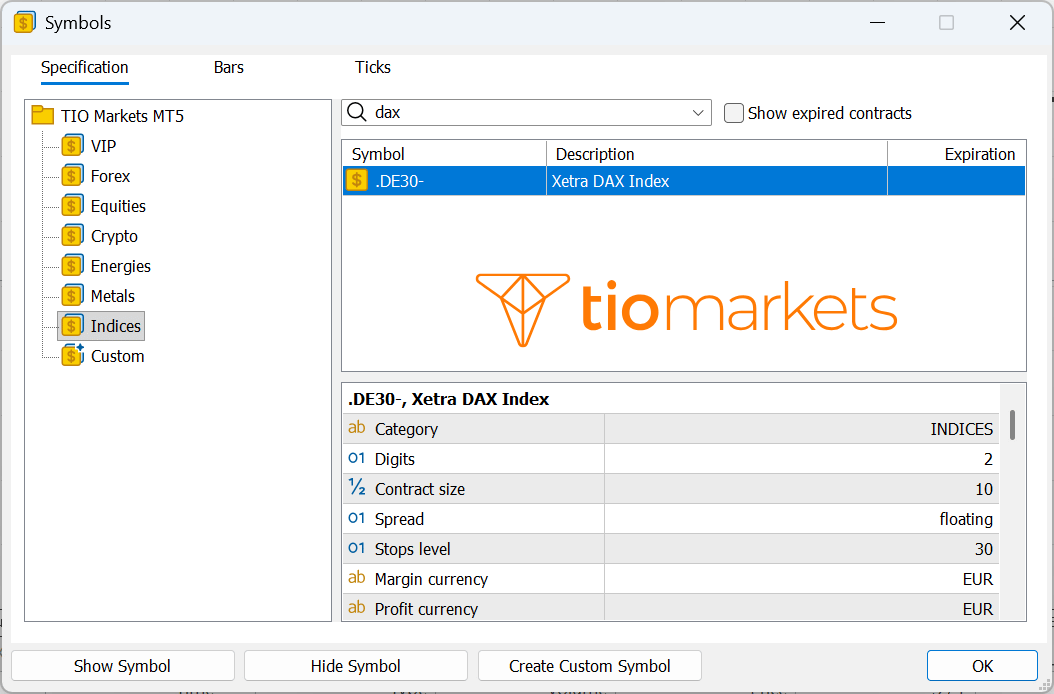Click the ½ icon beside Contract size
Image resolution: width=1054 pixels, height=694 pixels.
click(356, 488)
